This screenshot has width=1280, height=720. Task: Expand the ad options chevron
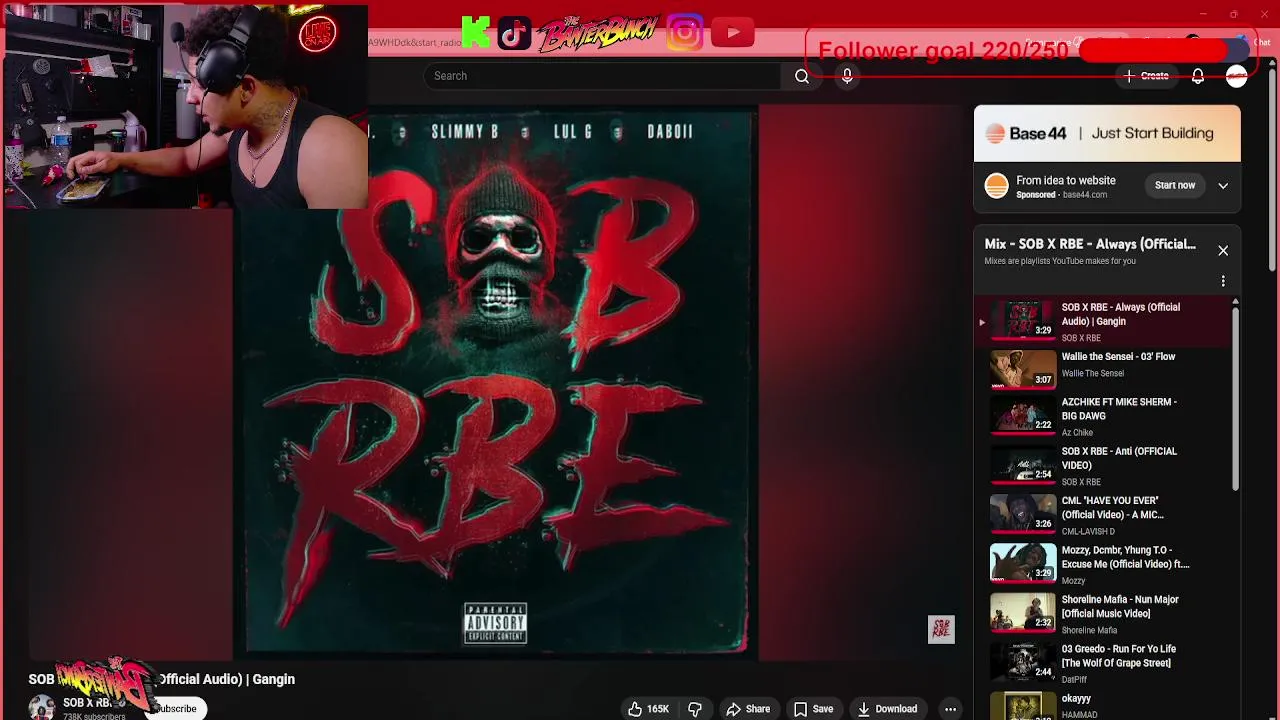[x=1223, y=185]
